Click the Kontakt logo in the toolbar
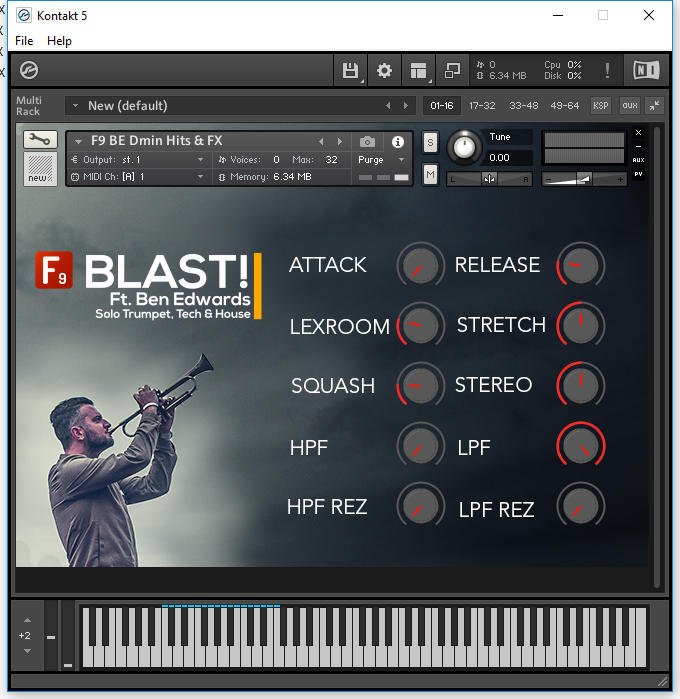This screenshot has height=699, width=680. pyautogui.click(x=29, y=70)
